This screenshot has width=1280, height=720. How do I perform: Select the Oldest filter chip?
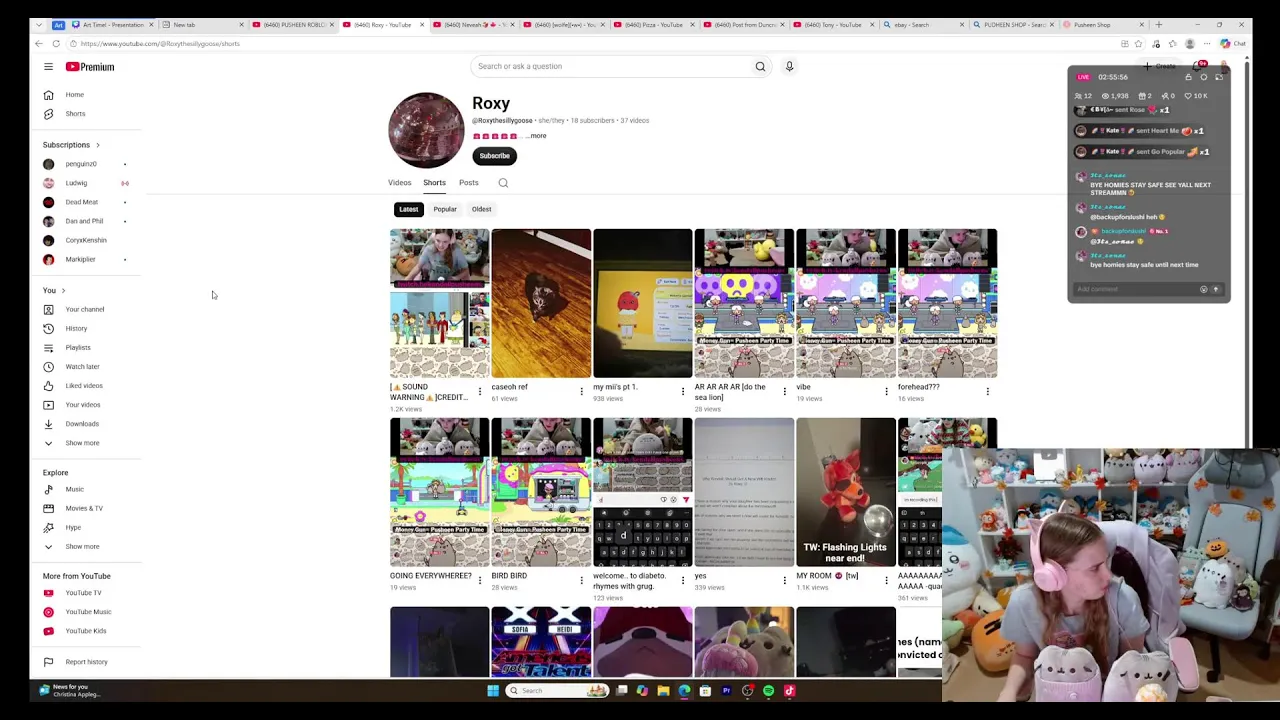(481, 209)
